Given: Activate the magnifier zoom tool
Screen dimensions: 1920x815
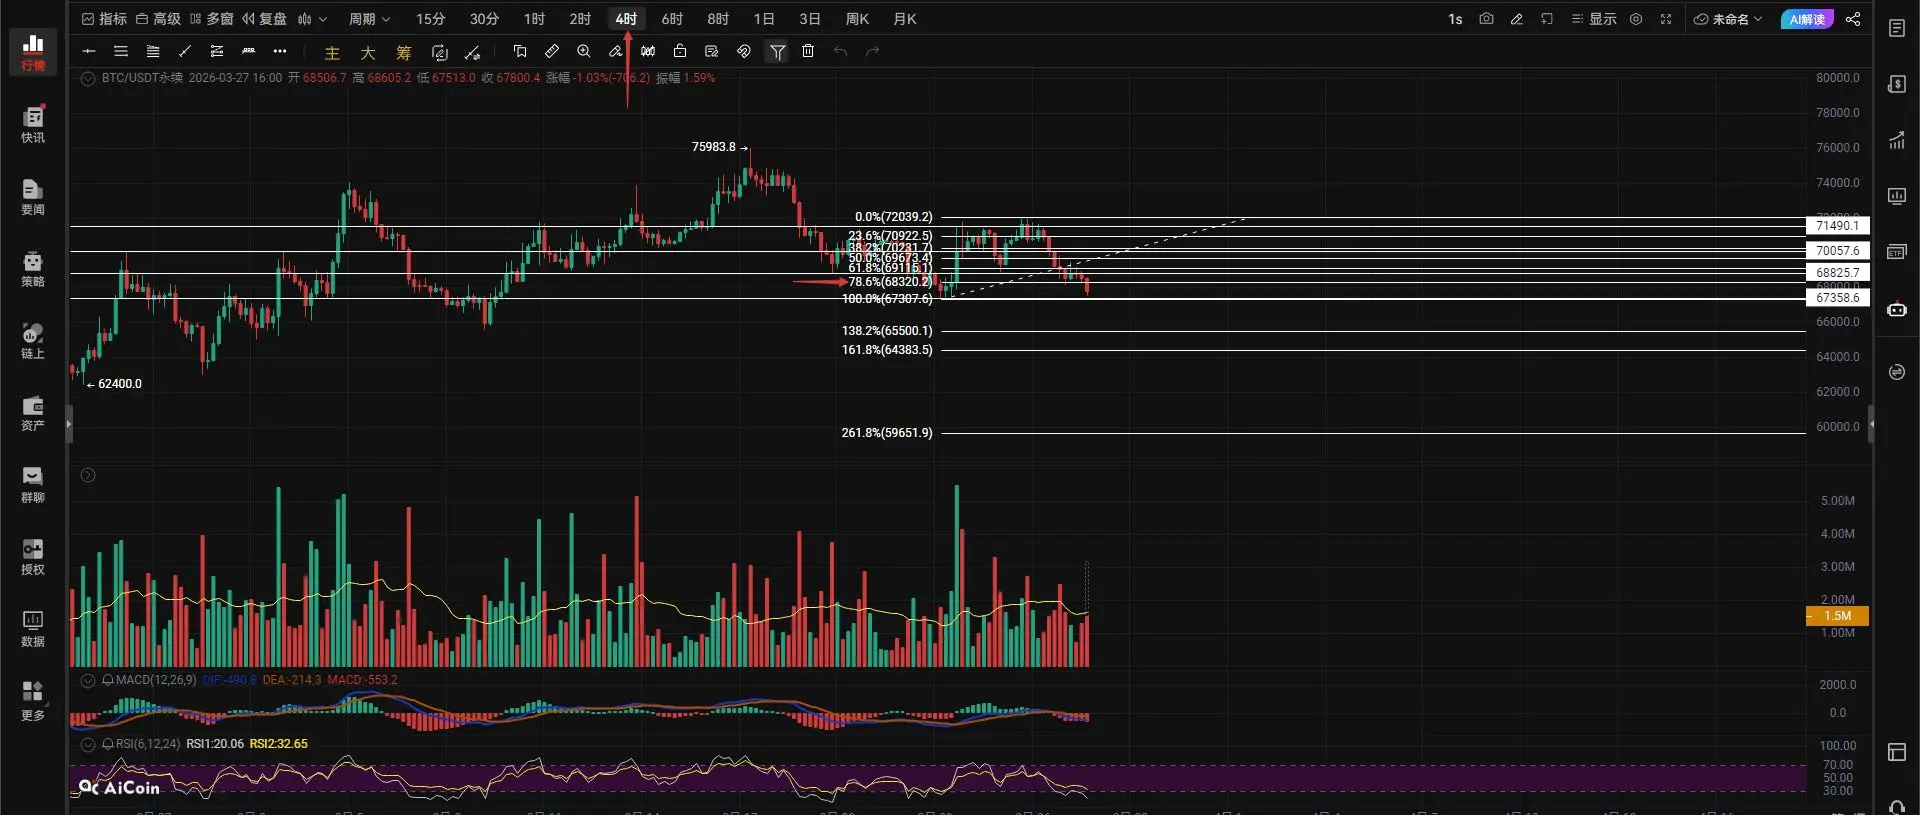Looking at the screenshot, I should (584, 51).
